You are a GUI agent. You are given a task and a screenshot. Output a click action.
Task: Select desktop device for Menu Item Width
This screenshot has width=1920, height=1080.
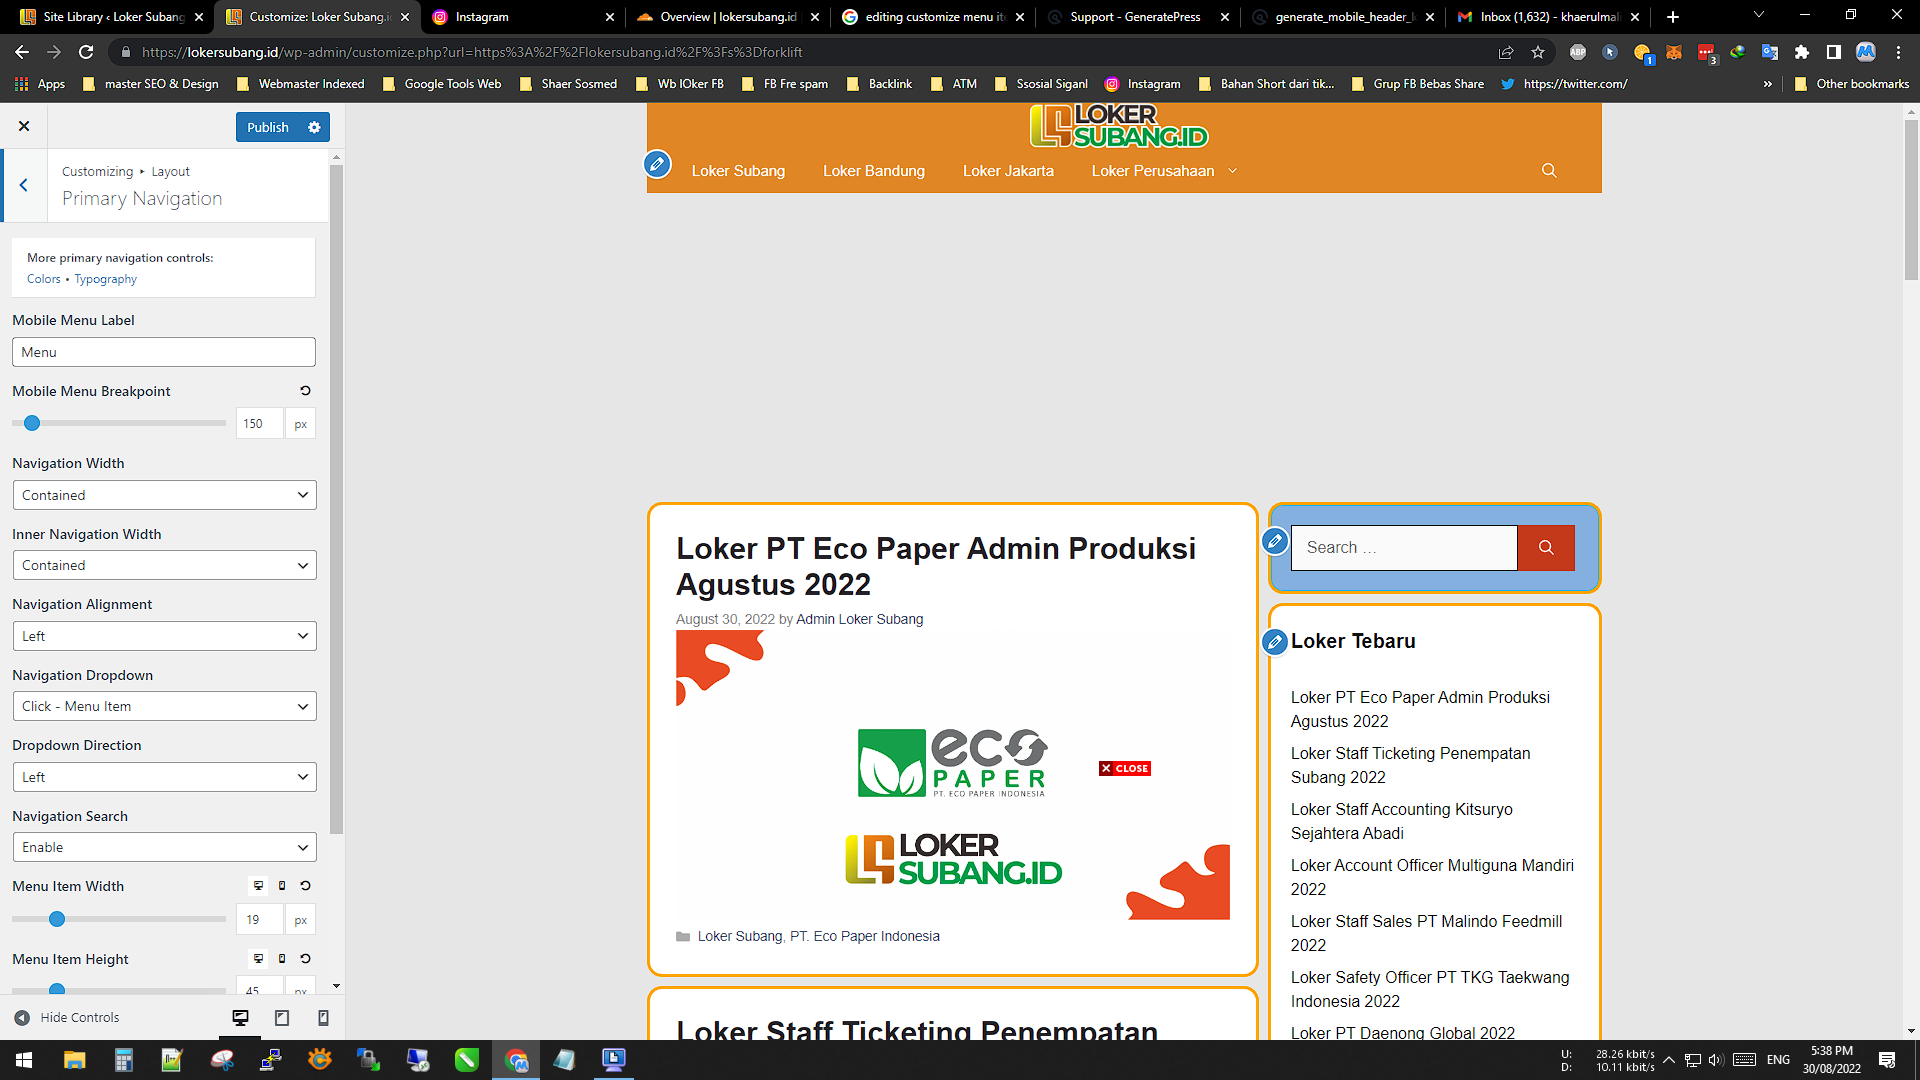tap(258, 886)
